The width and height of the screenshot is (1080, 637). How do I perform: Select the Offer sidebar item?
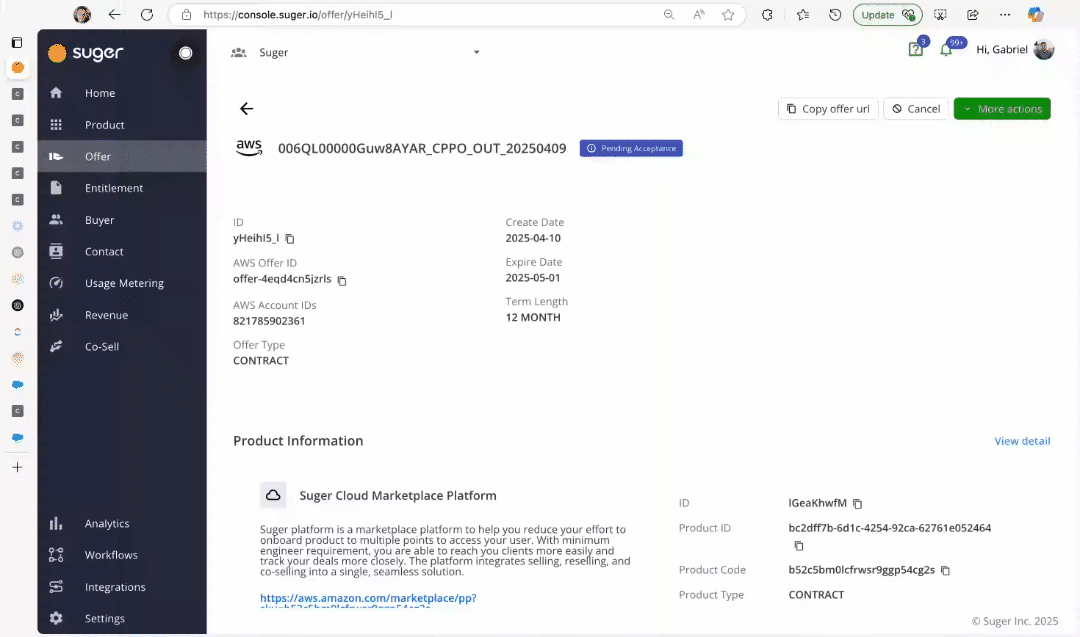pos(122,156)
